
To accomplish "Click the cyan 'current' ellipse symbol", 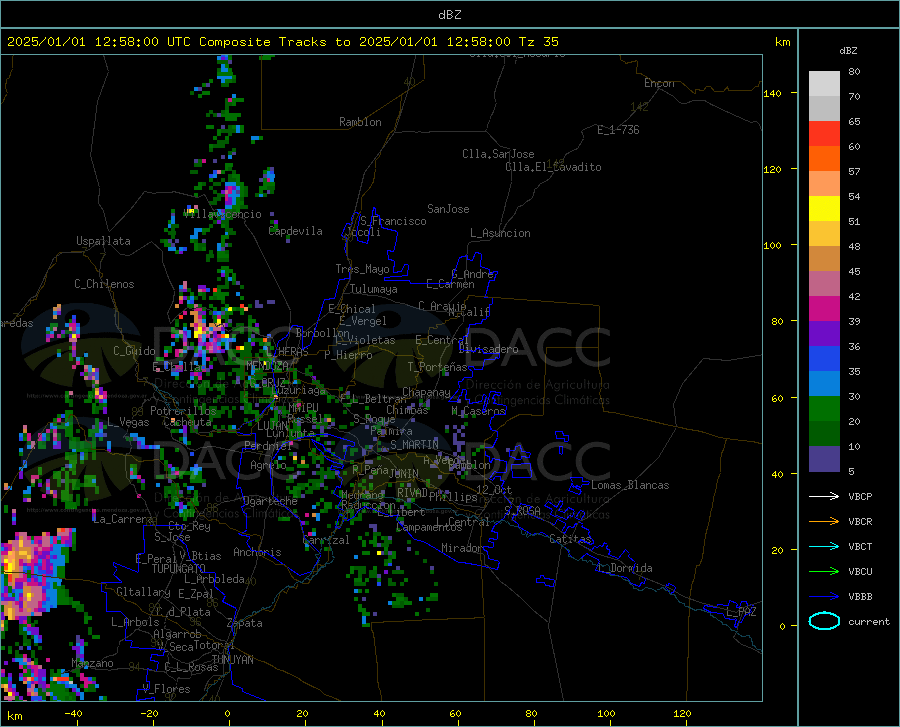I will coord(824,621).
